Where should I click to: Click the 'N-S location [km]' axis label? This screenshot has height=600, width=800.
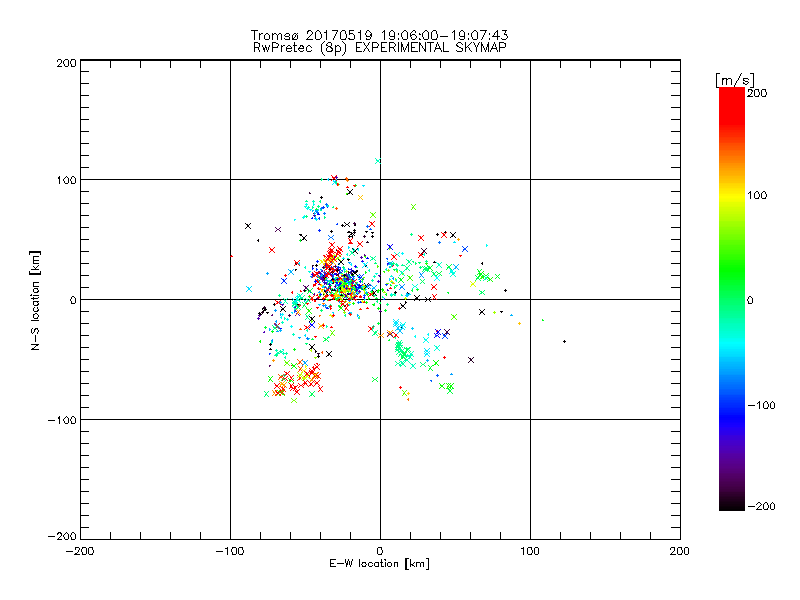click(x=35, y=300)
